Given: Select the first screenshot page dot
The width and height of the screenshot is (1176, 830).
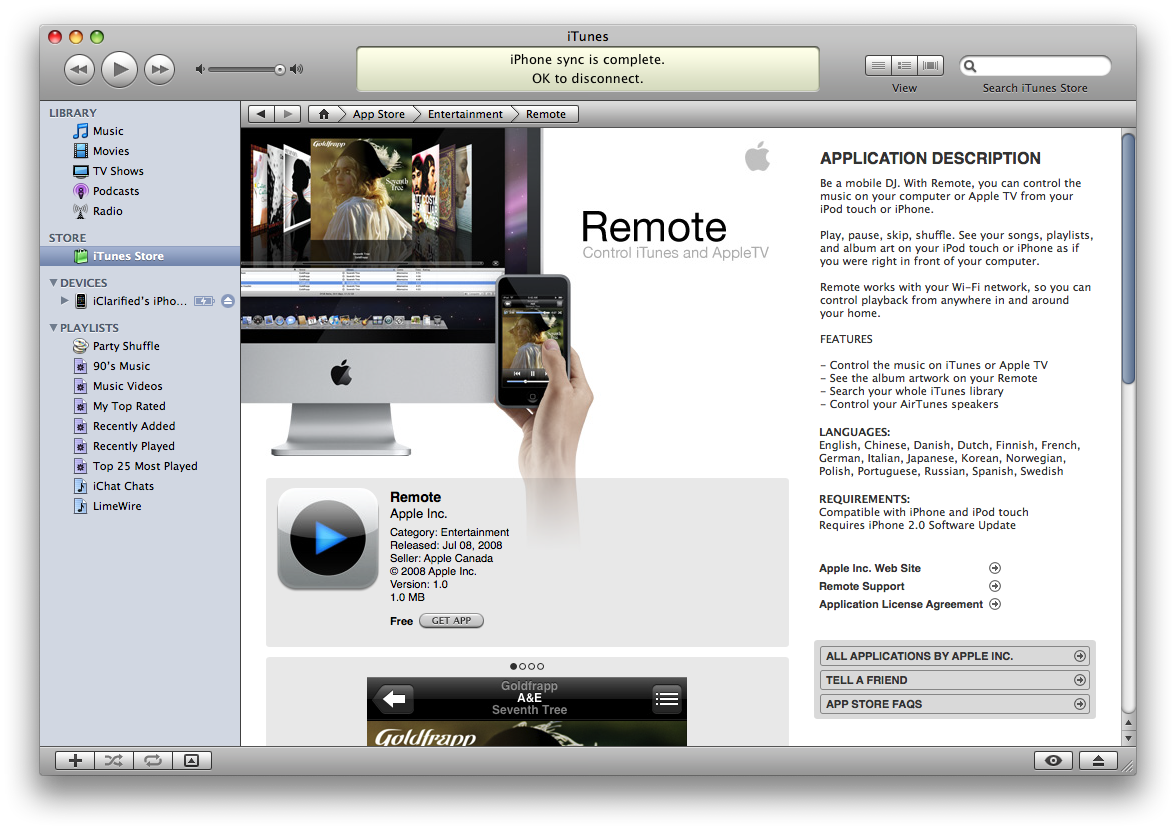Looking at the screenshot, I should click(514, 667).
